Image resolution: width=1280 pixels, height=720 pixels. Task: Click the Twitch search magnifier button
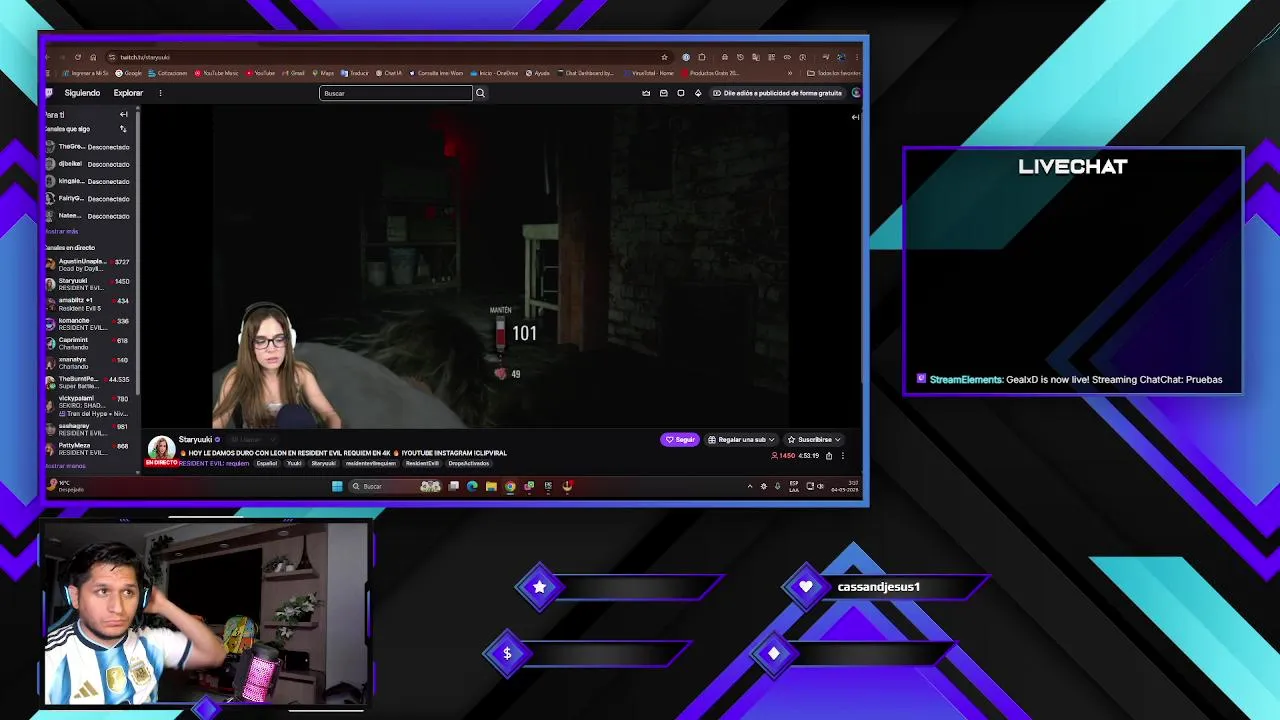[x=480, y=93]
